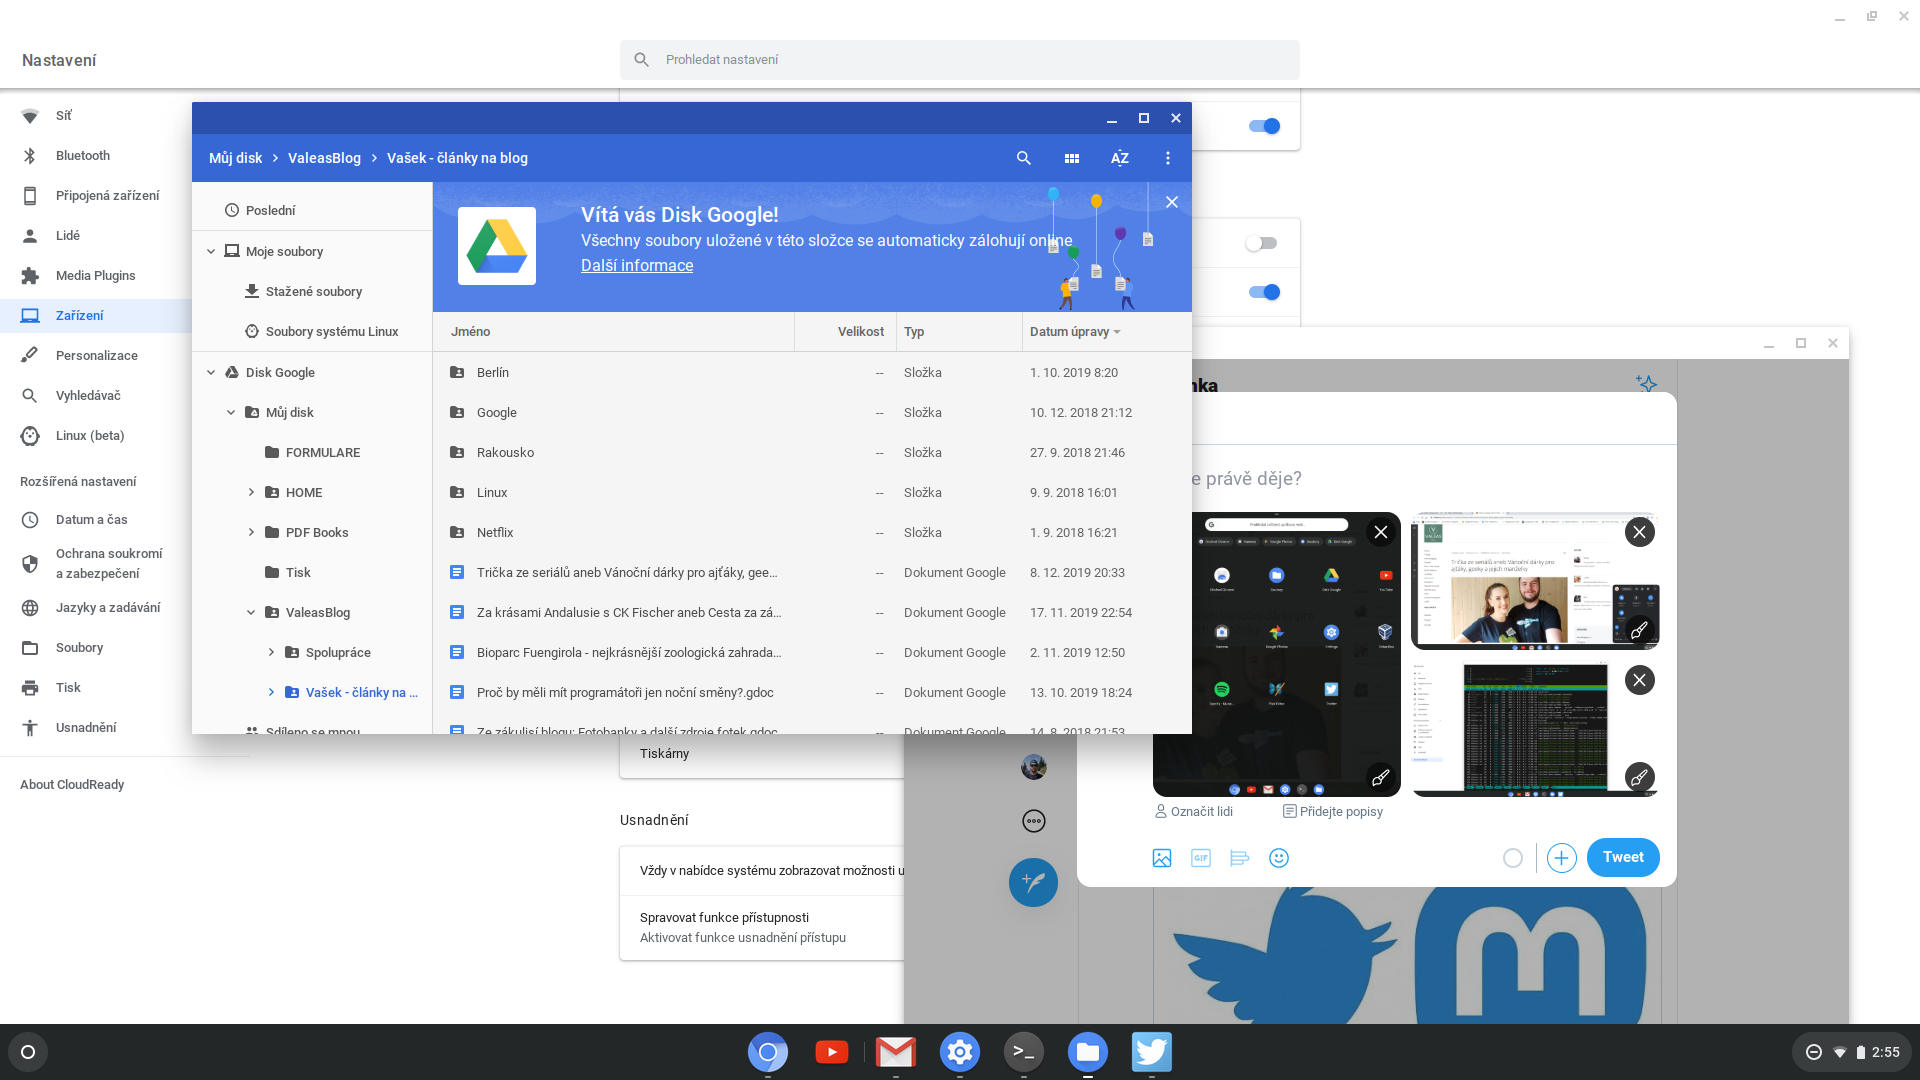1920x1080 pixels.
Task: Open About CloudReady in Settings
Action: tap(72, 785)
